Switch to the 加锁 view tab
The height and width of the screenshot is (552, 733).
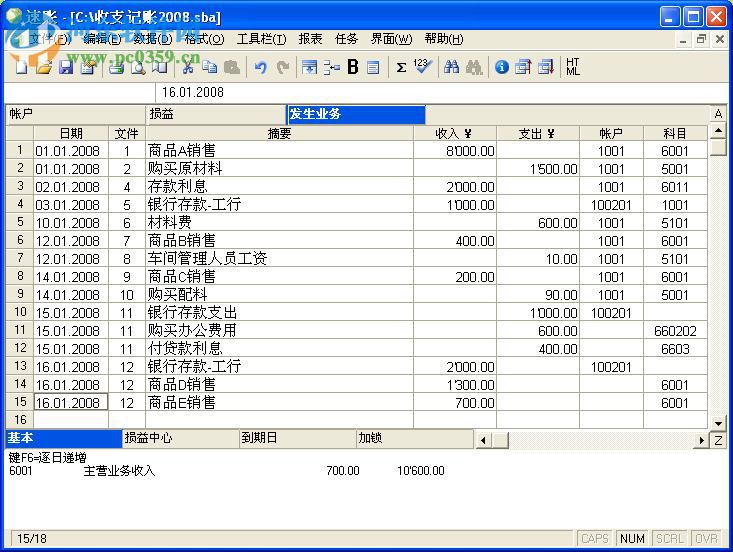[415, 438]
